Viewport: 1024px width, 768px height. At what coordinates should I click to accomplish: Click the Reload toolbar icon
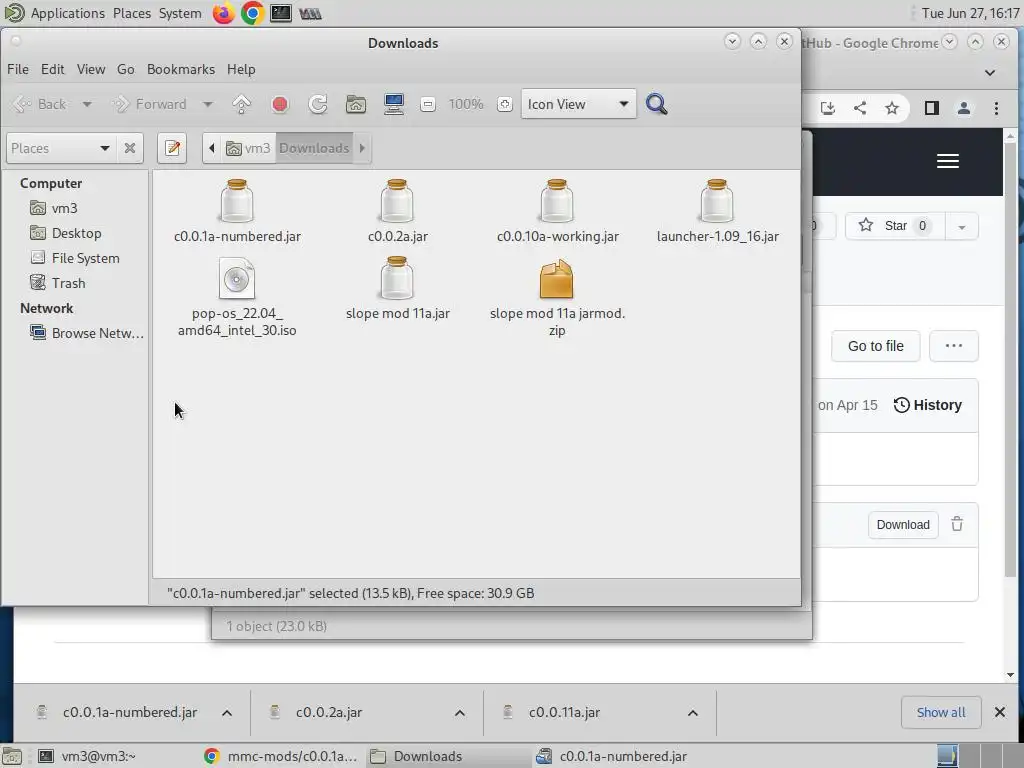[318, 104]
